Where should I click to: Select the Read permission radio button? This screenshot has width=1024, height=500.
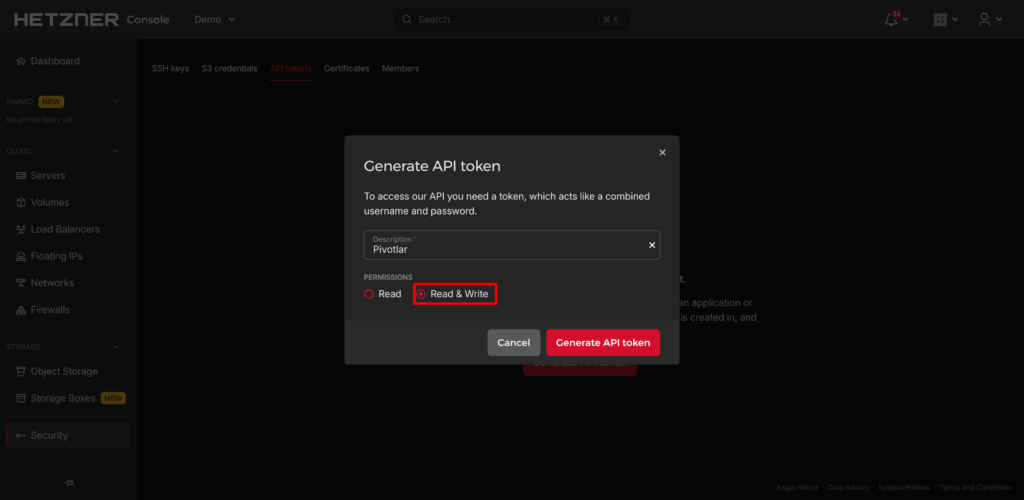369,294
